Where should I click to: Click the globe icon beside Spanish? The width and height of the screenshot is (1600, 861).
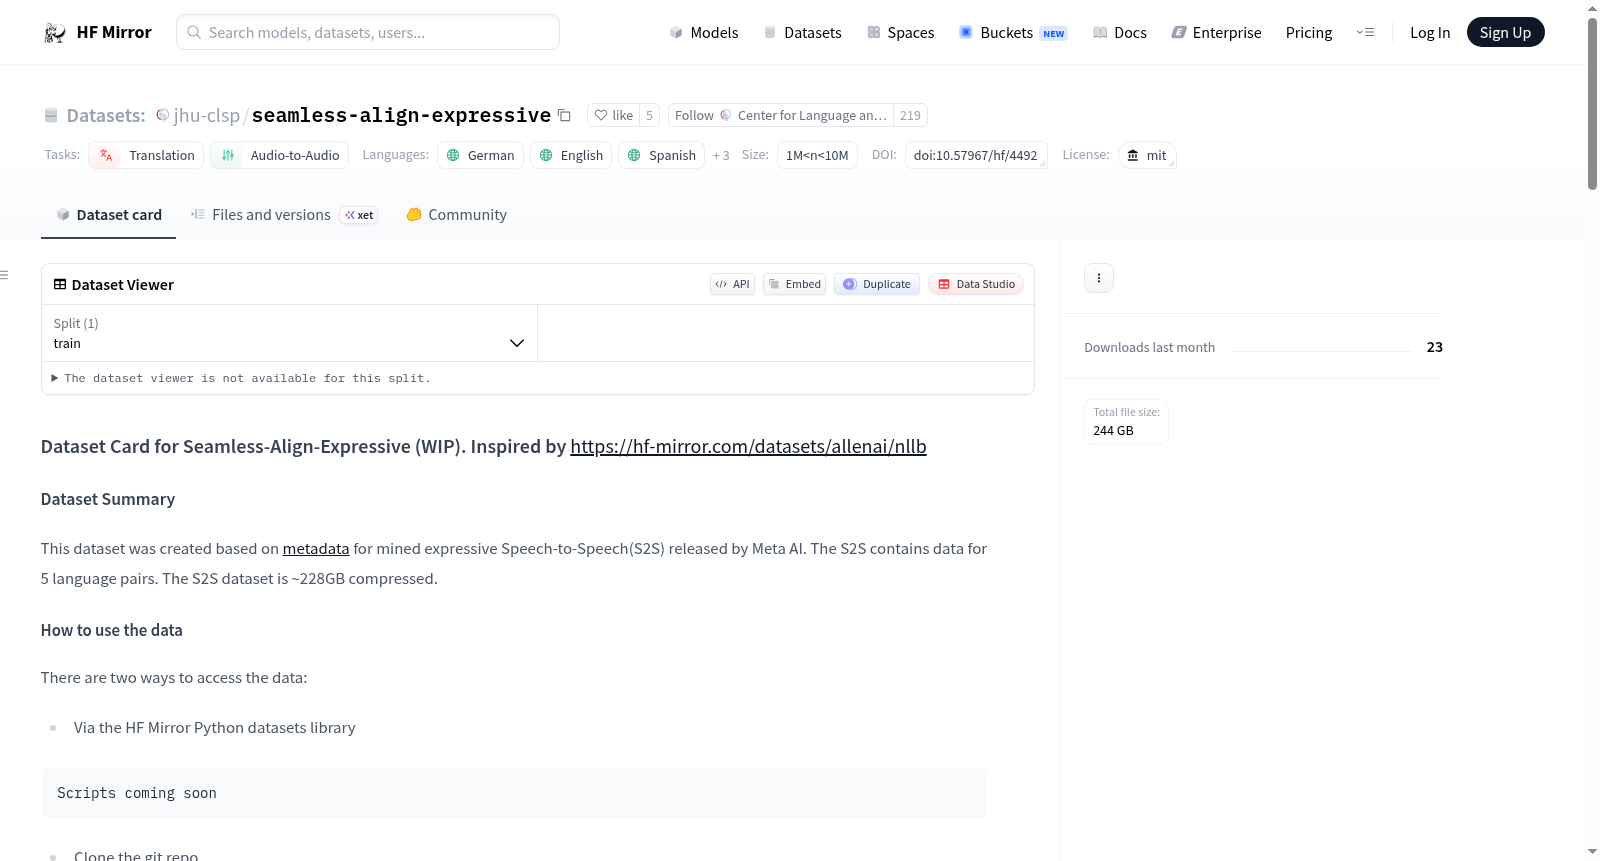tap(634, 156)
